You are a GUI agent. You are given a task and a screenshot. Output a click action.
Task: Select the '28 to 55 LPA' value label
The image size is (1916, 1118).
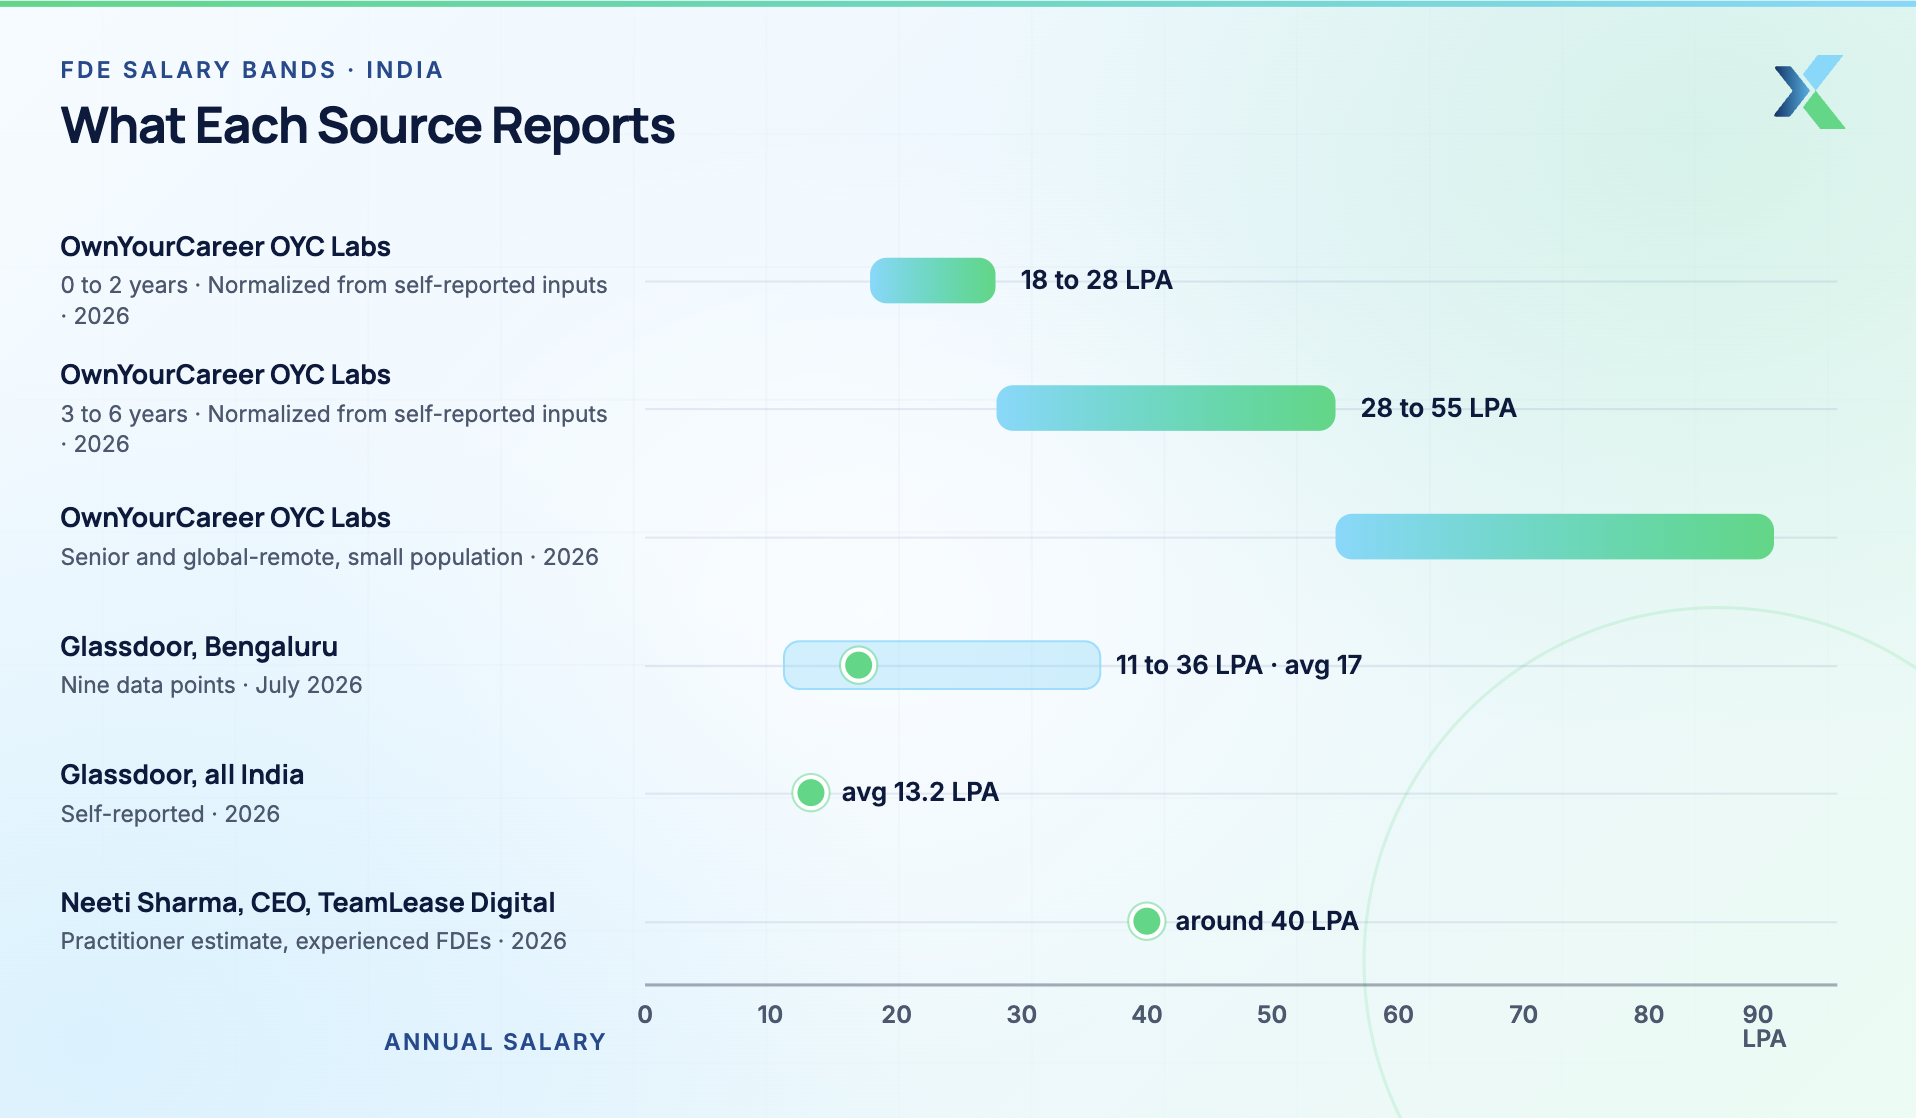tap(1439, 408)
